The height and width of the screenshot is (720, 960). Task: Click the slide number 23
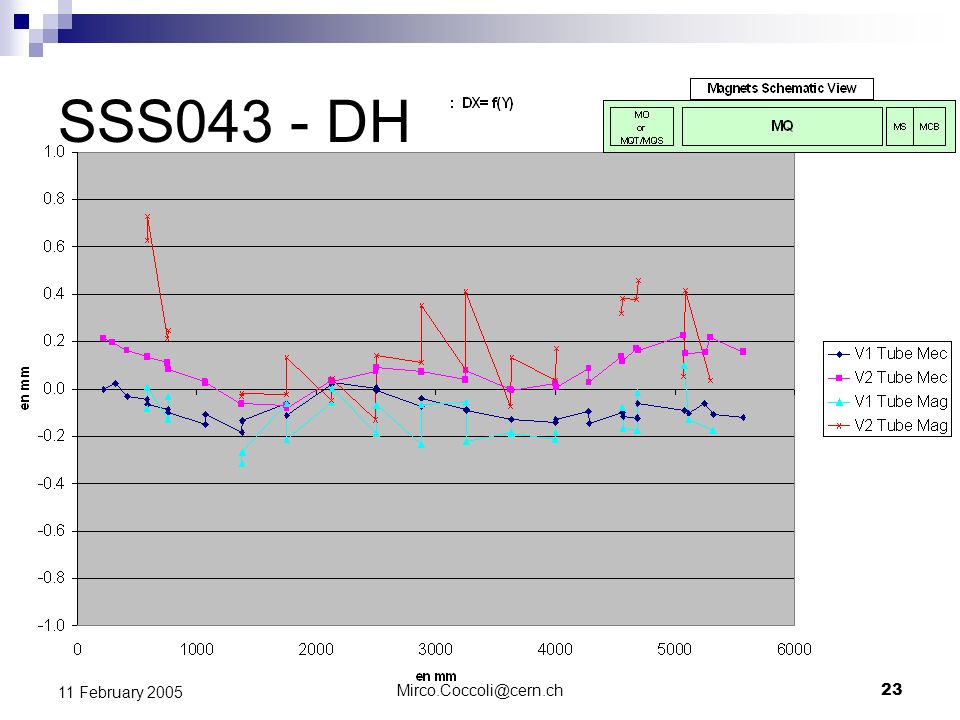point(891,689)
